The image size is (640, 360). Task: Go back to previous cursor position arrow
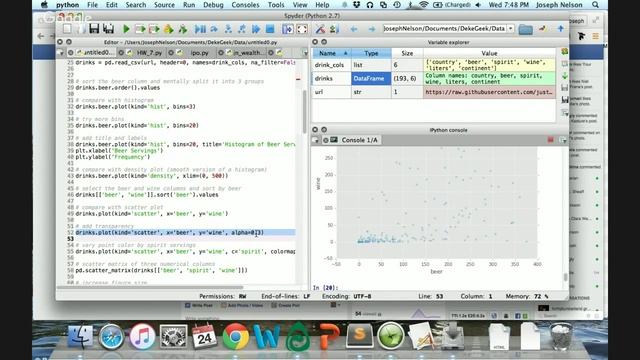tap(354, 29)
